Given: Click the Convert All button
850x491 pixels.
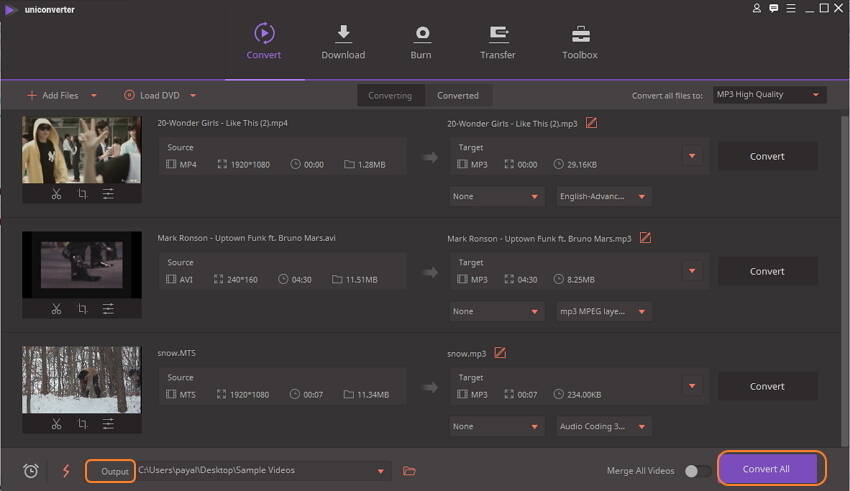Looking at the screenshot, I should 767,469.
